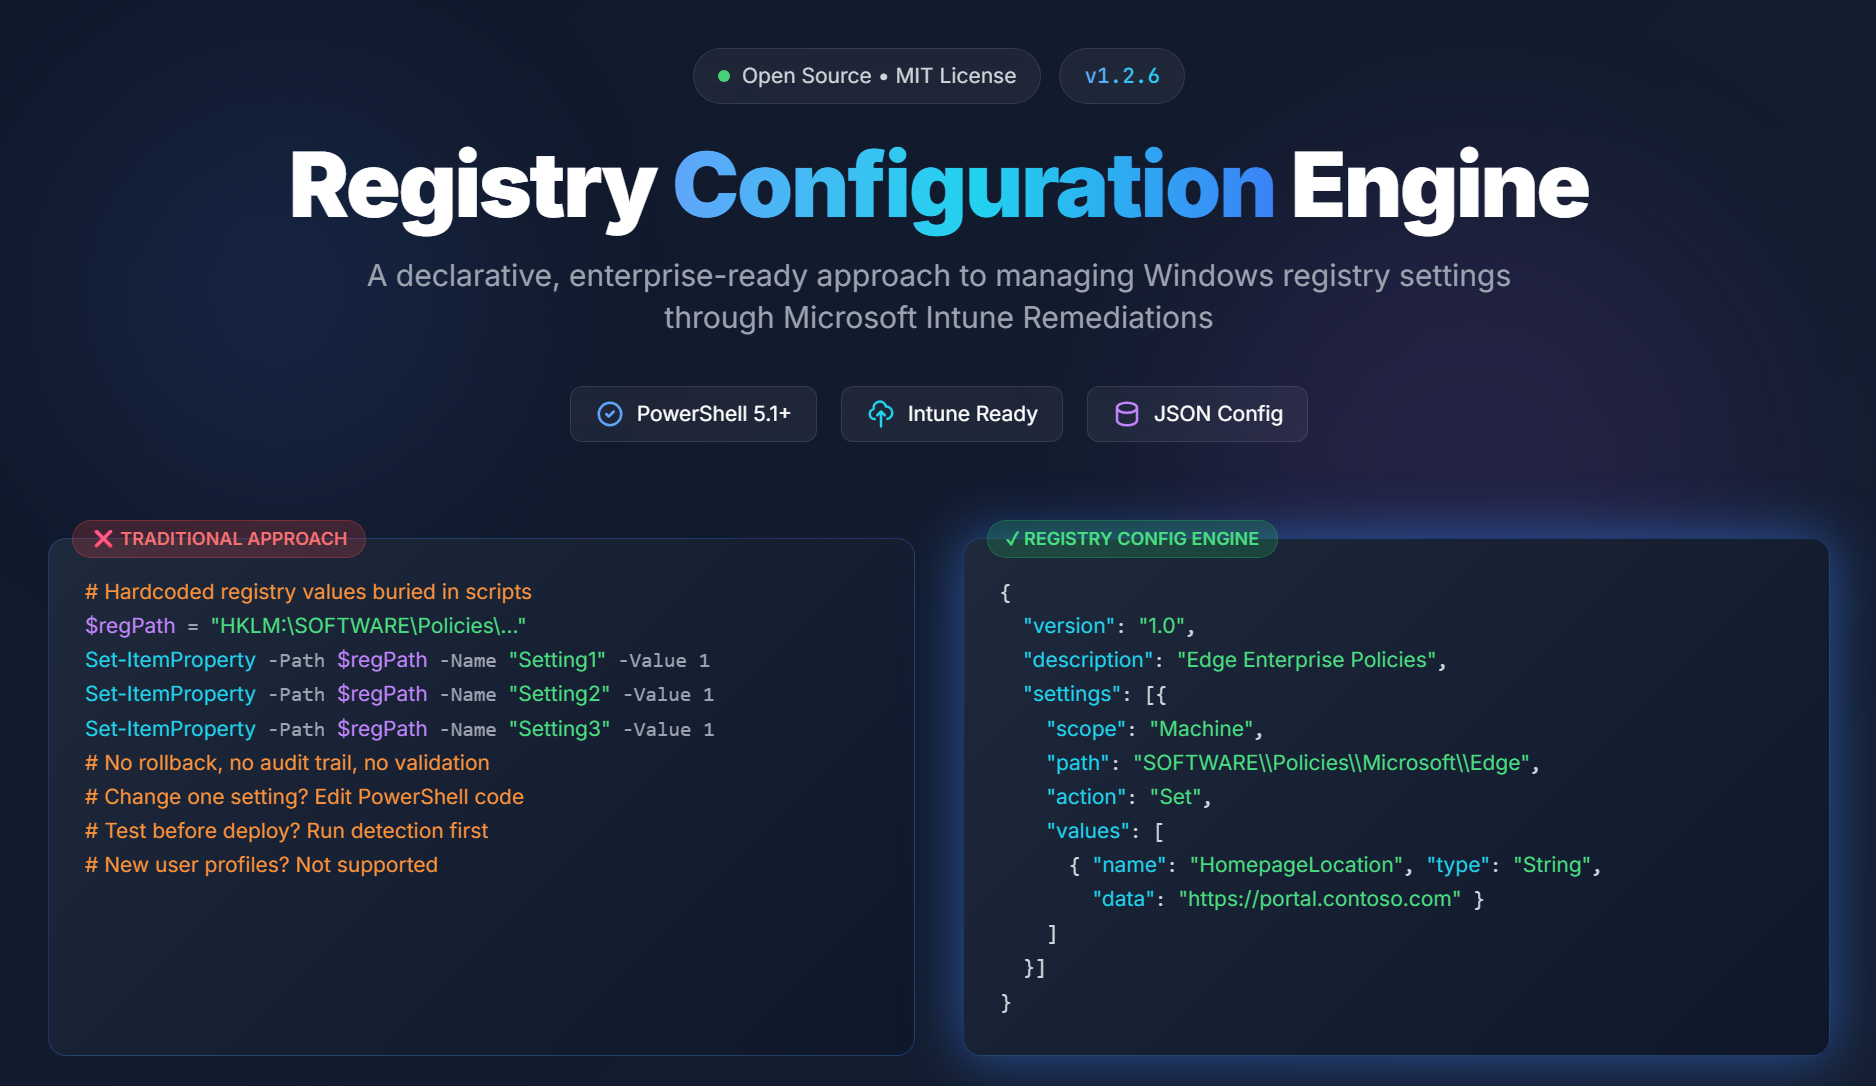The image size is (1876, 1086).
Task: Click the JSON Config database icon
Action: tap(1126, 414)
